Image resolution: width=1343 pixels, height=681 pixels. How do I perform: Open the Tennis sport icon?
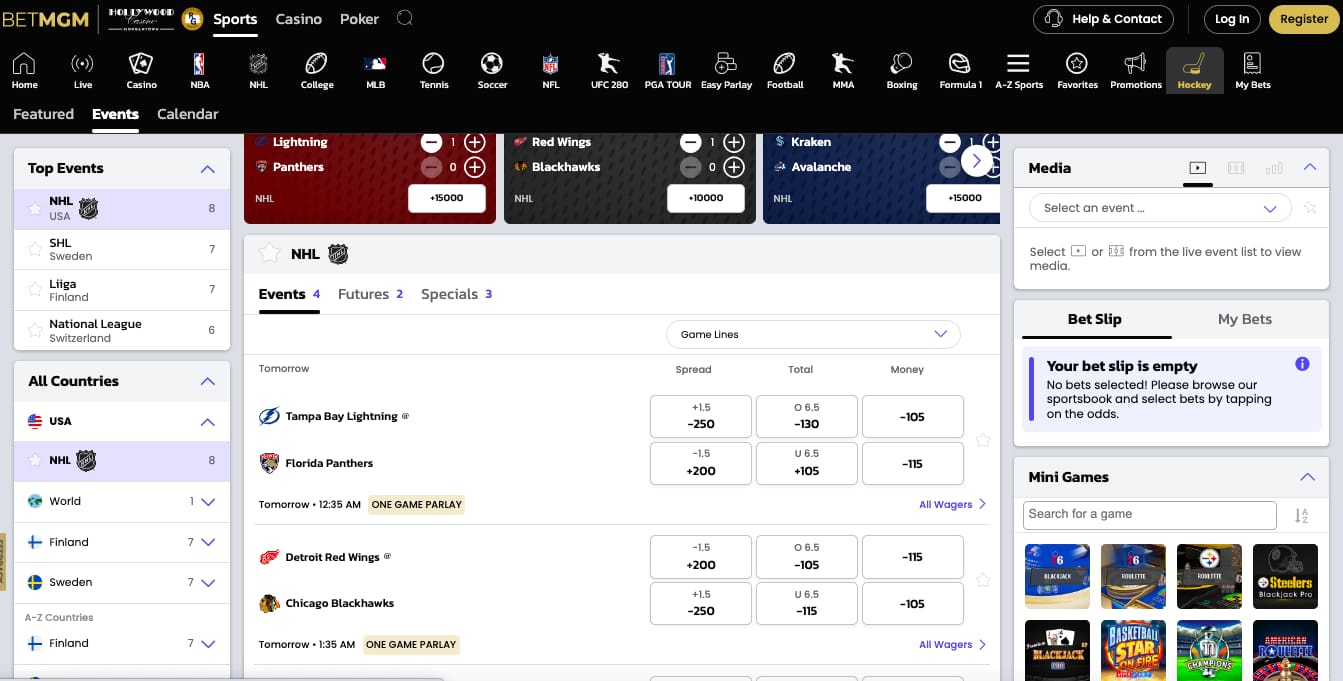click(434, 70)
